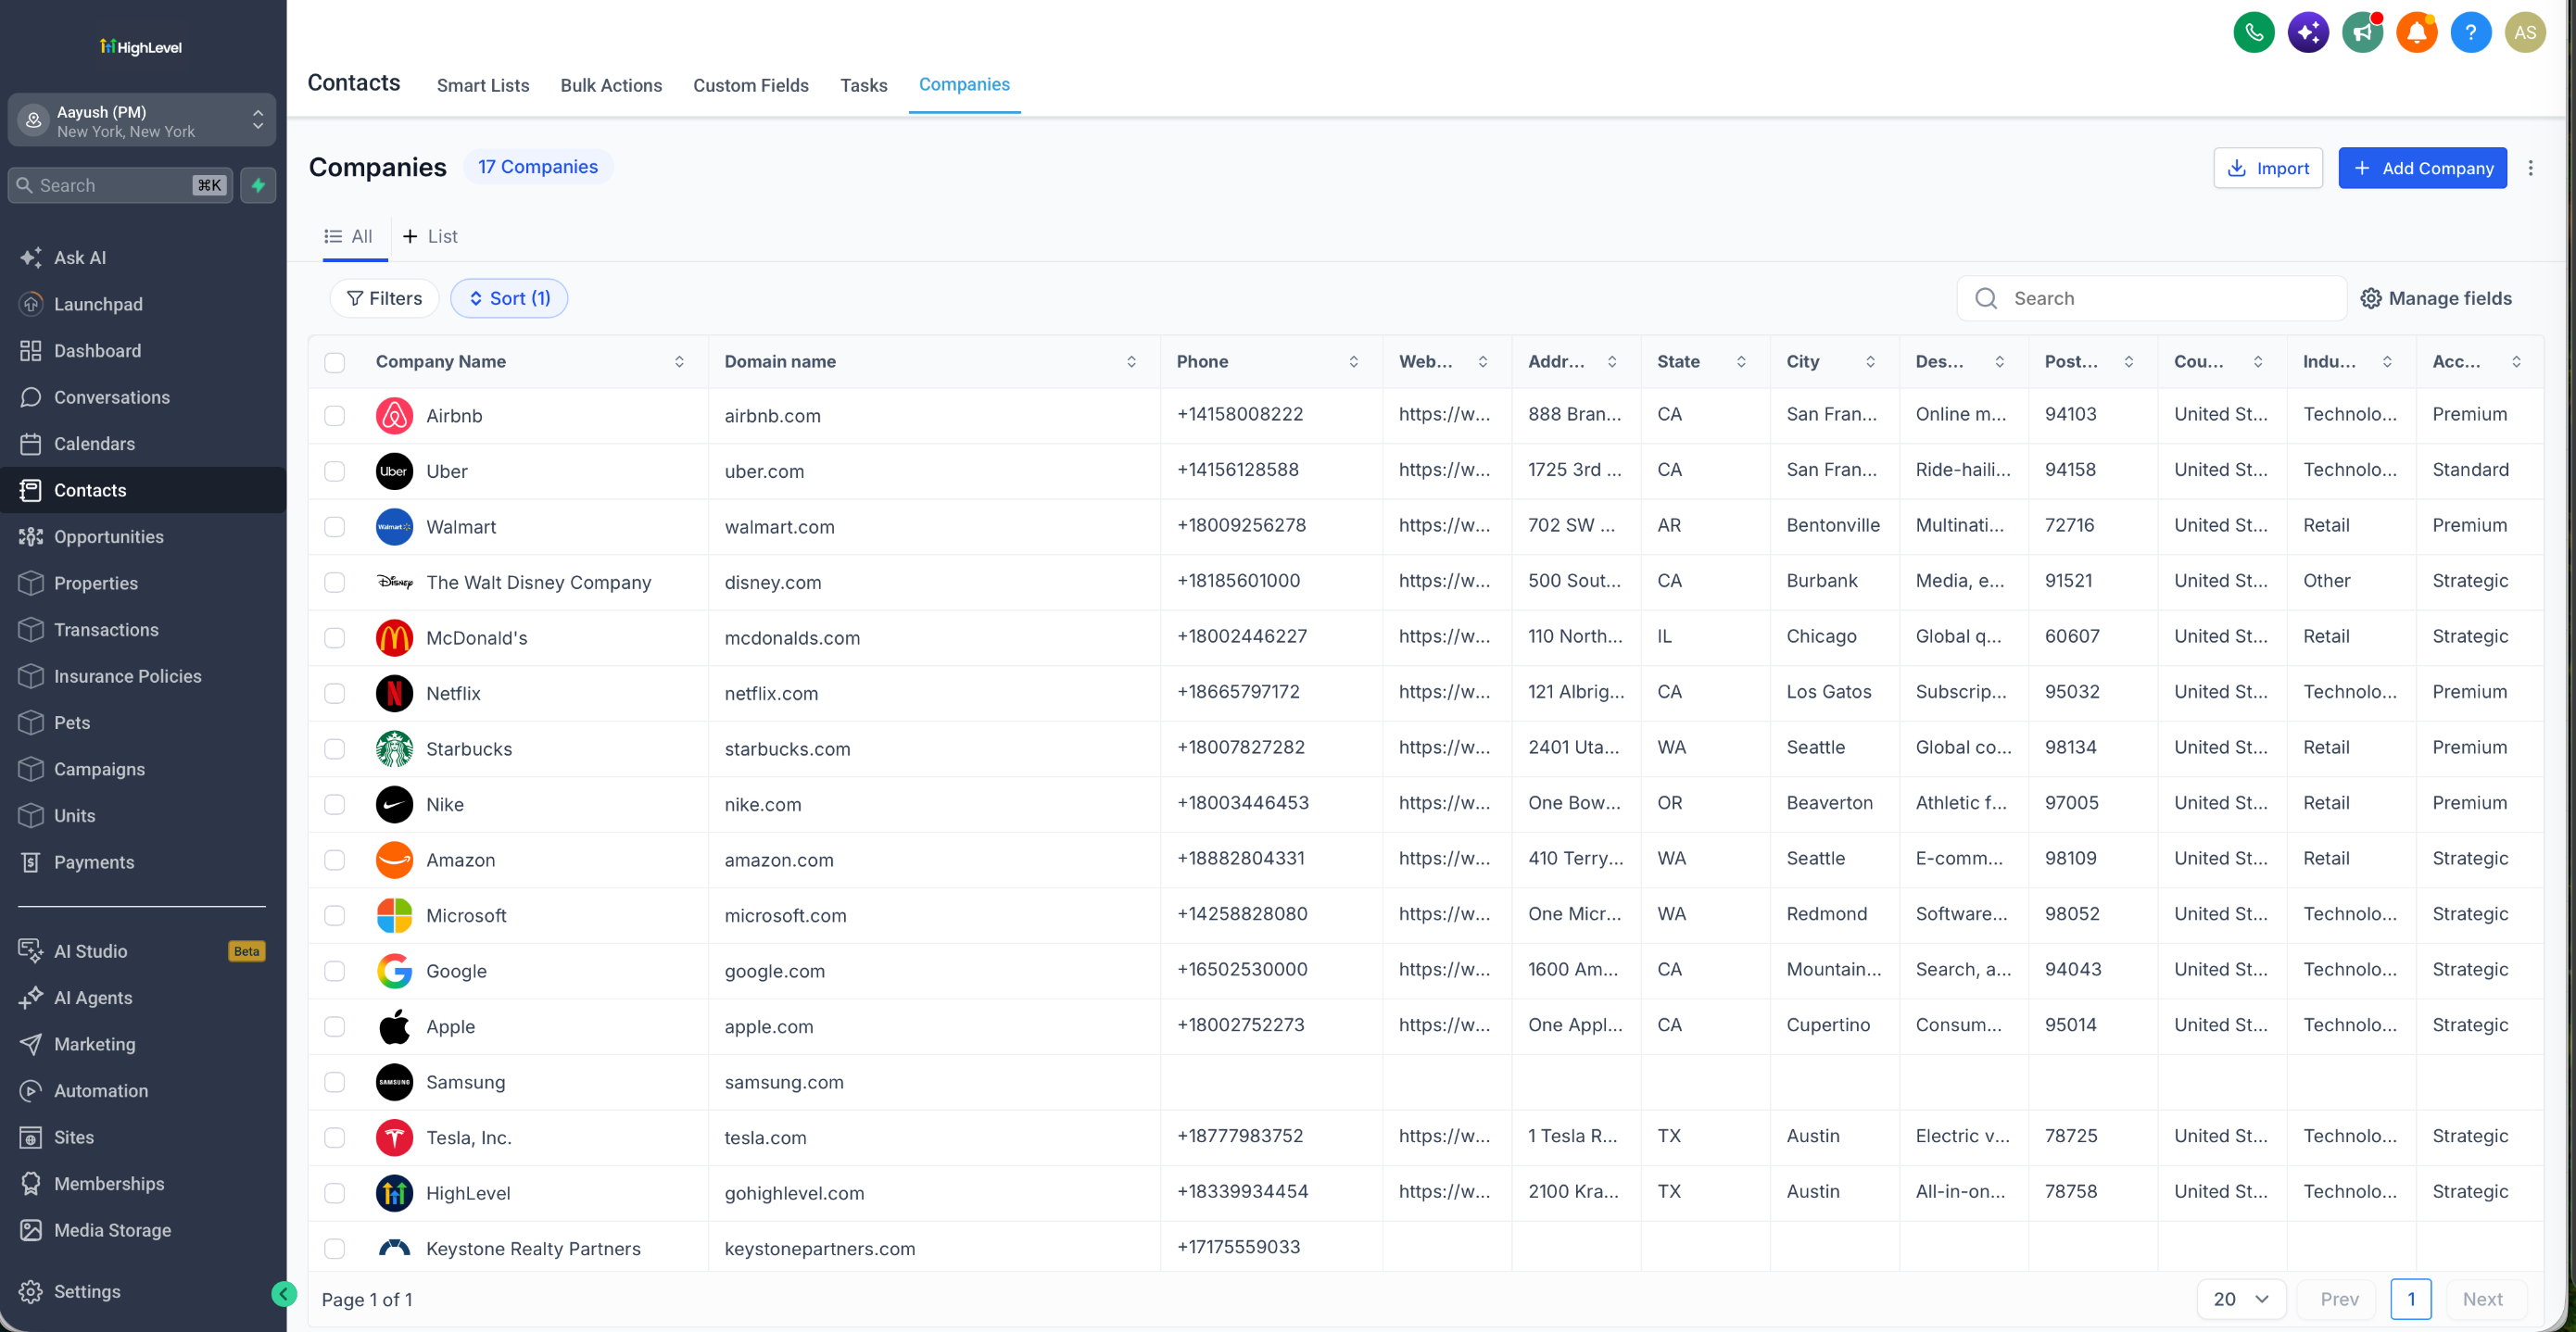The height and width of the screenshot is (1332, 2576).
Task: Open the three-dot more options menu
Action: click(2530, 168)
